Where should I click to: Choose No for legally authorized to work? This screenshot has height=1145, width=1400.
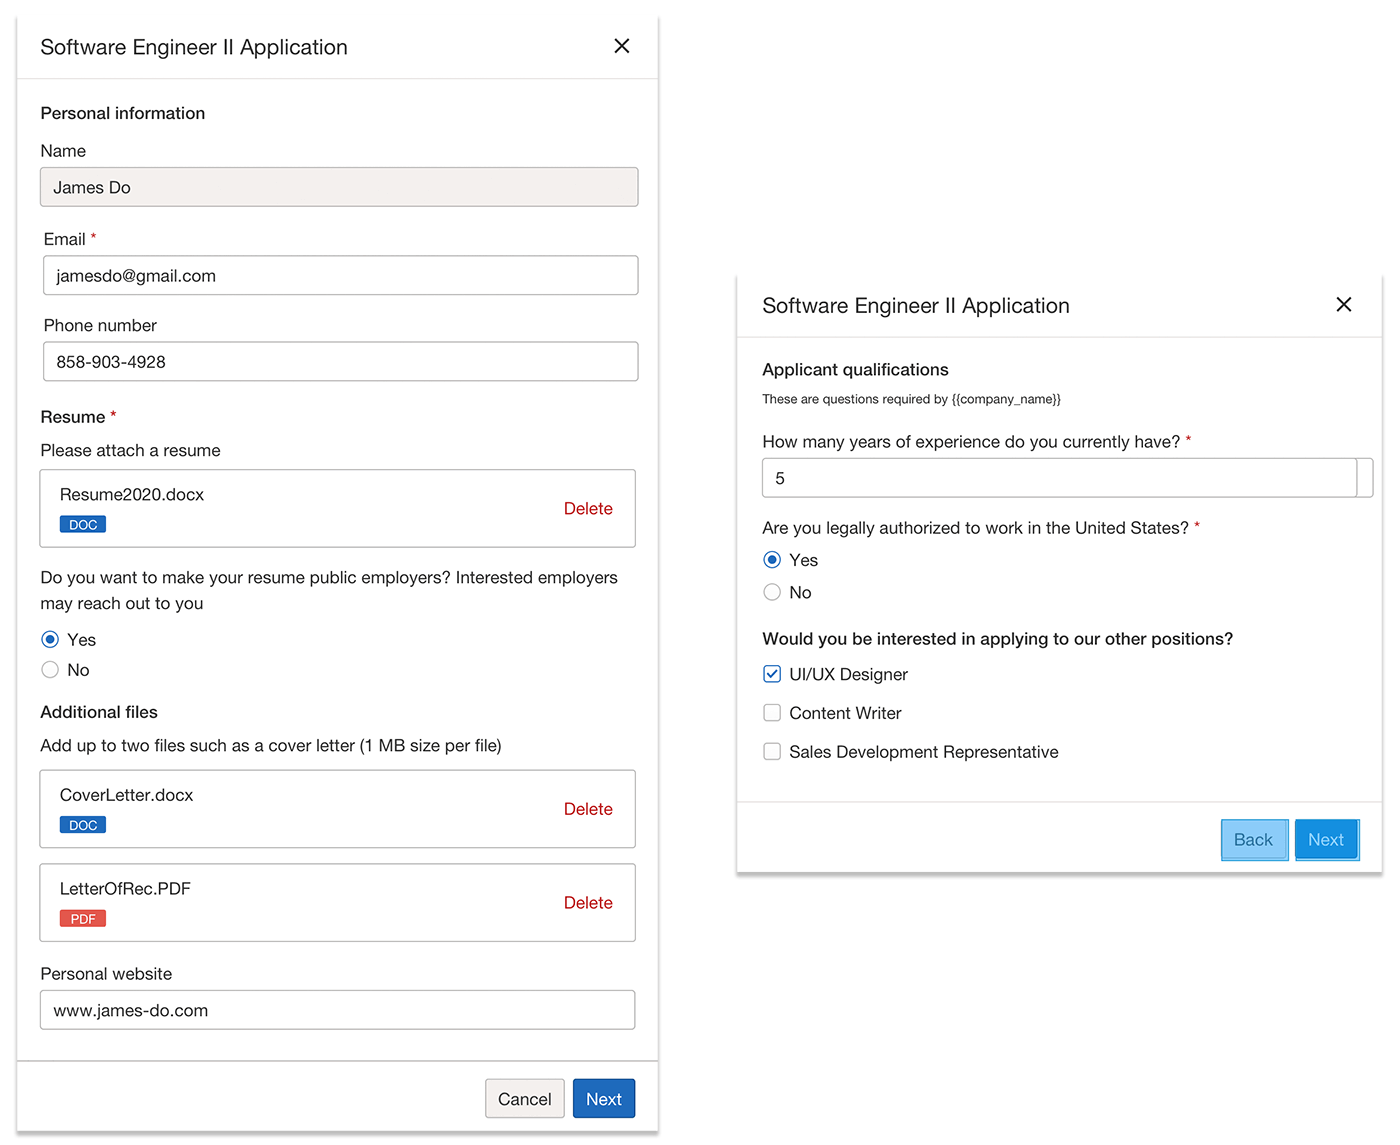[x=772, y=592]
